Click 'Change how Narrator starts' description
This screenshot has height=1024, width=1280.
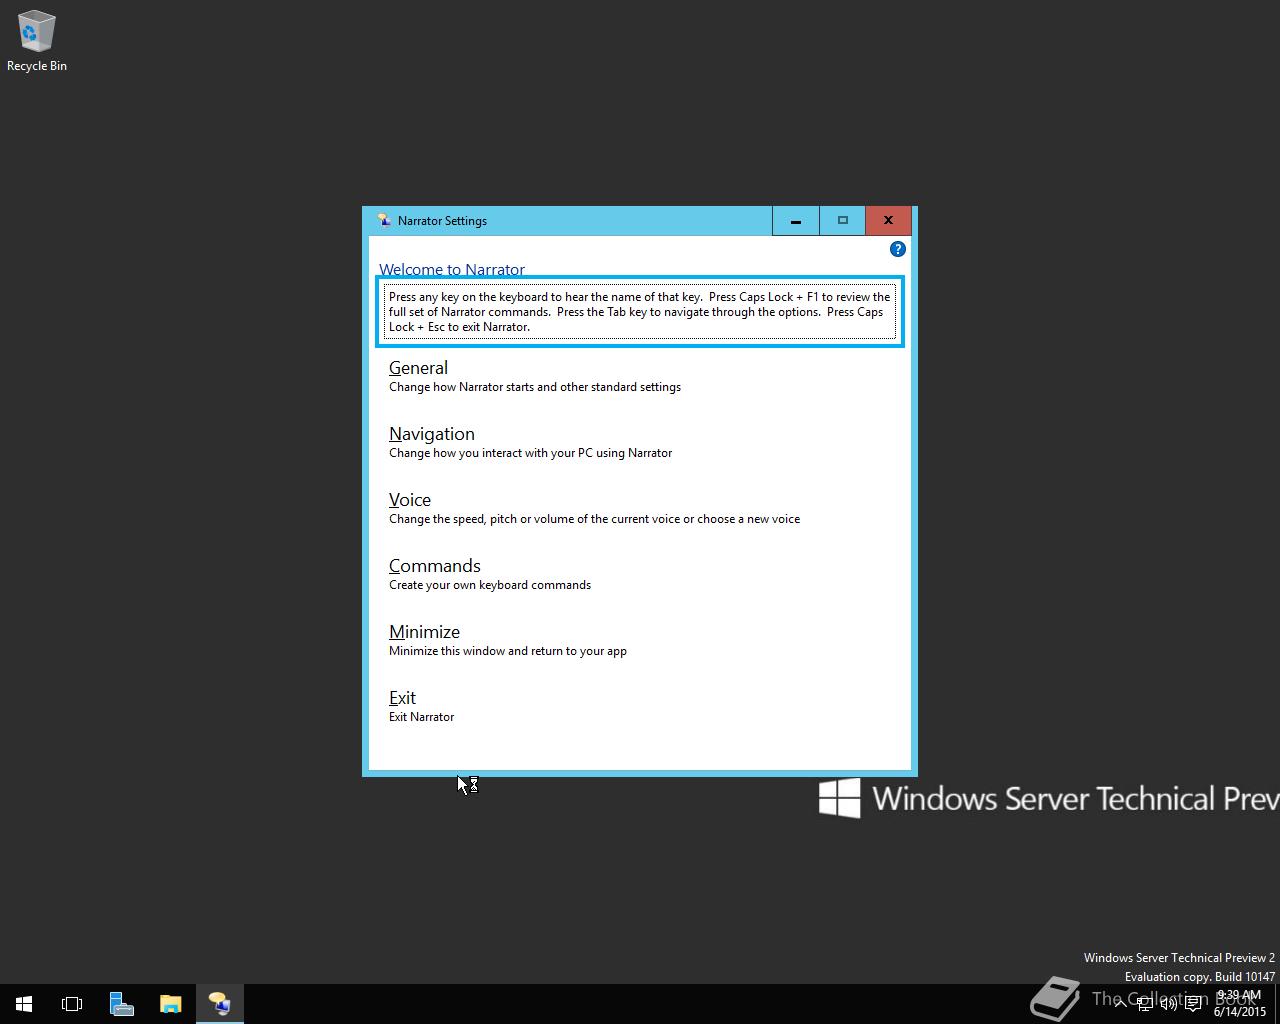[x=535, y=387]
